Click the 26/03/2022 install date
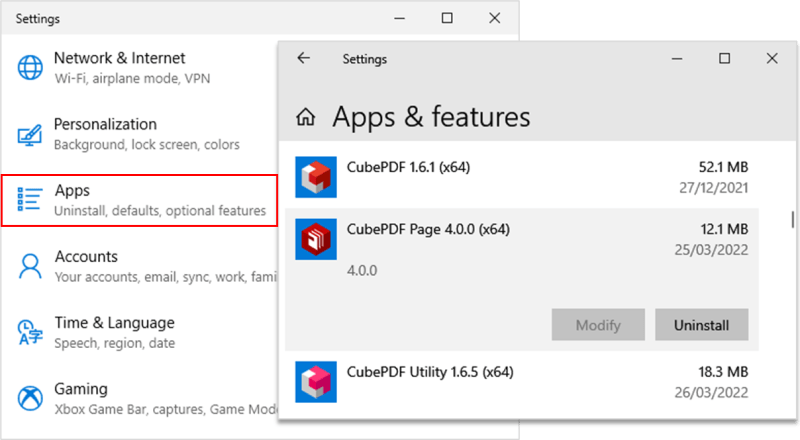 [712, 393]
